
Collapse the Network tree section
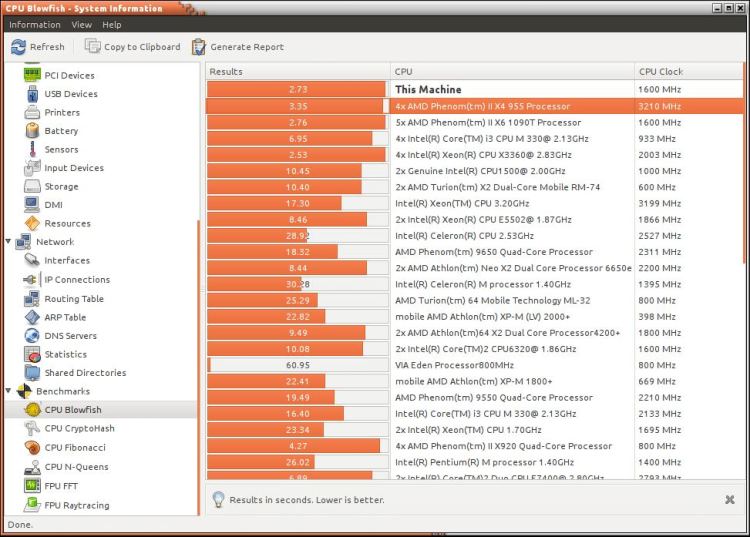[x=8, y=241]
